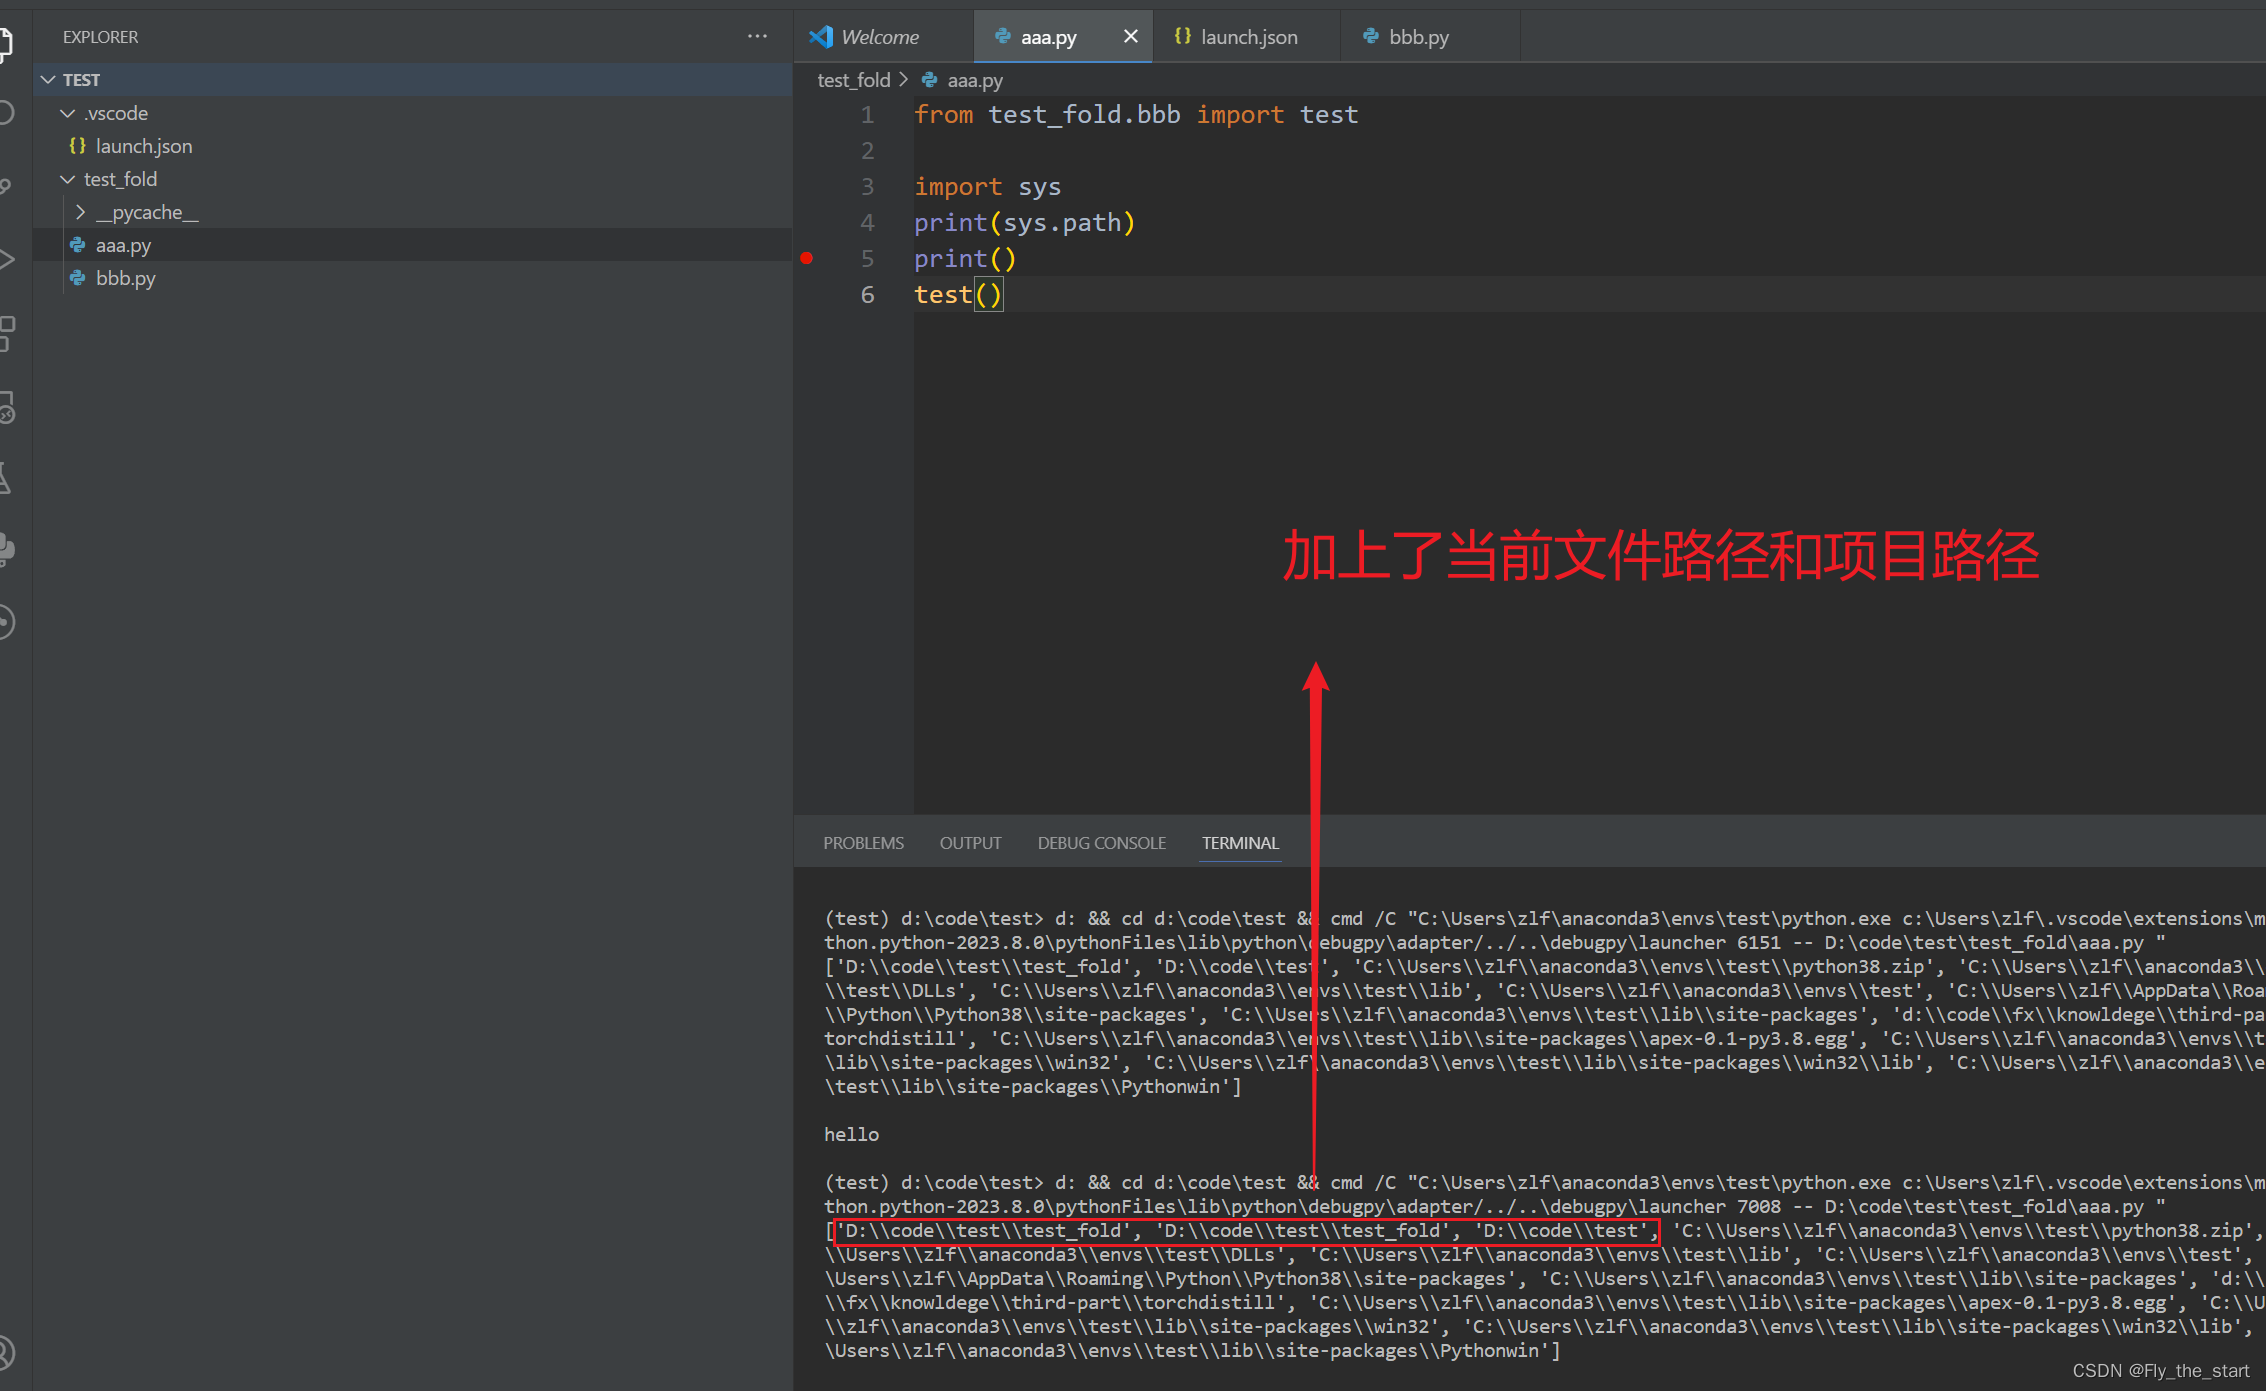Open the OUTPUT panel tab

970,843
